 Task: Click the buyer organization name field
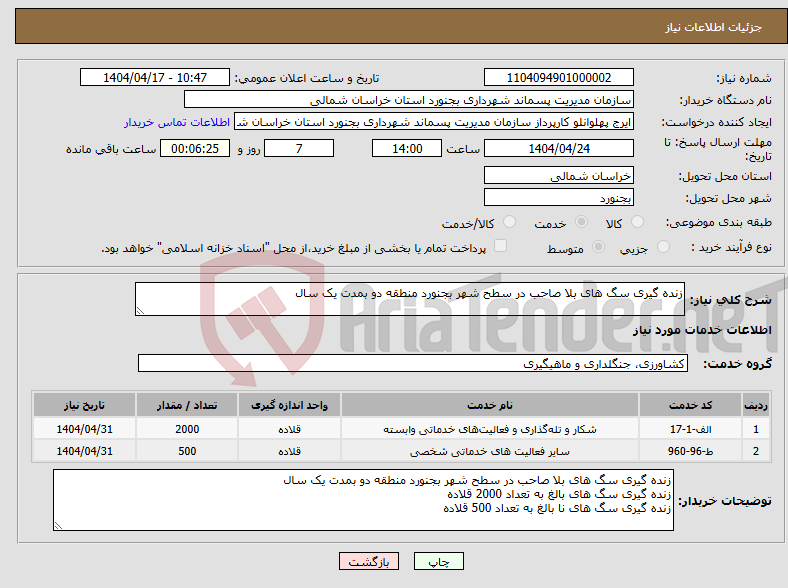tap(409, 100)
